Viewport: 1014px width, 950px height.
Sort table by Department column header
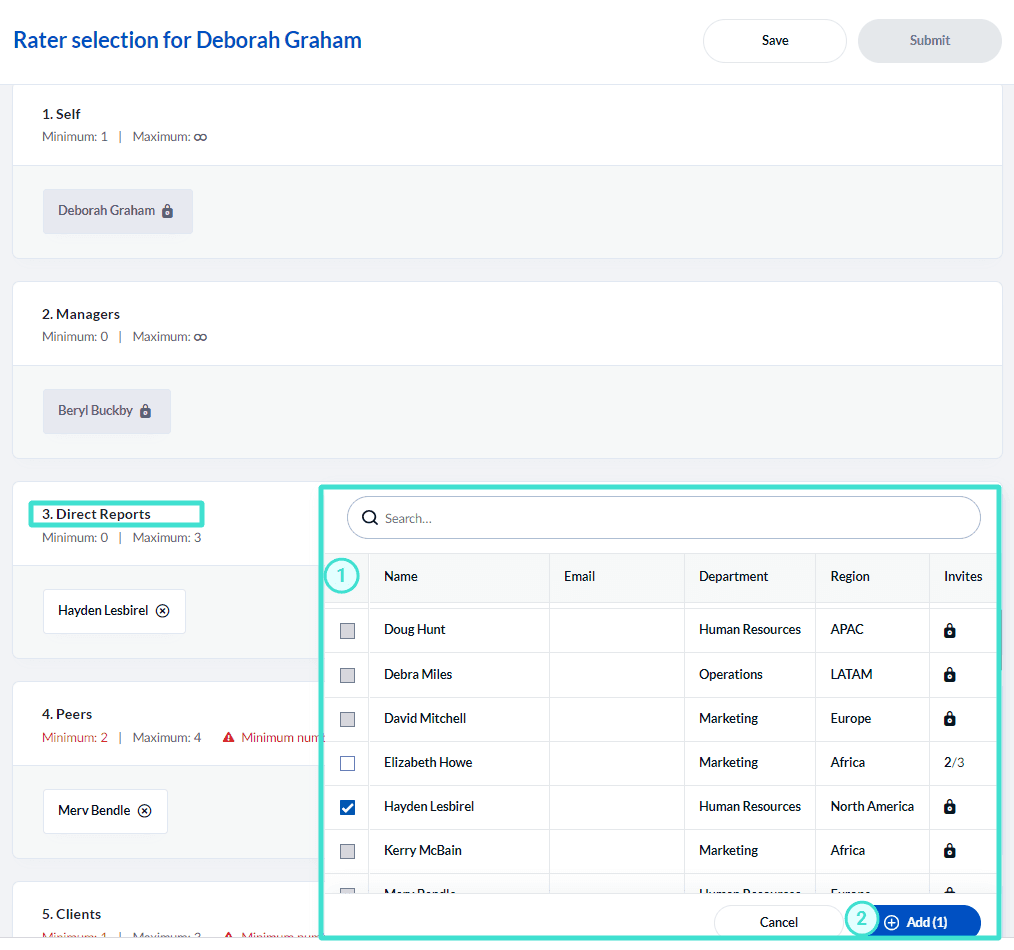[733, 576]
